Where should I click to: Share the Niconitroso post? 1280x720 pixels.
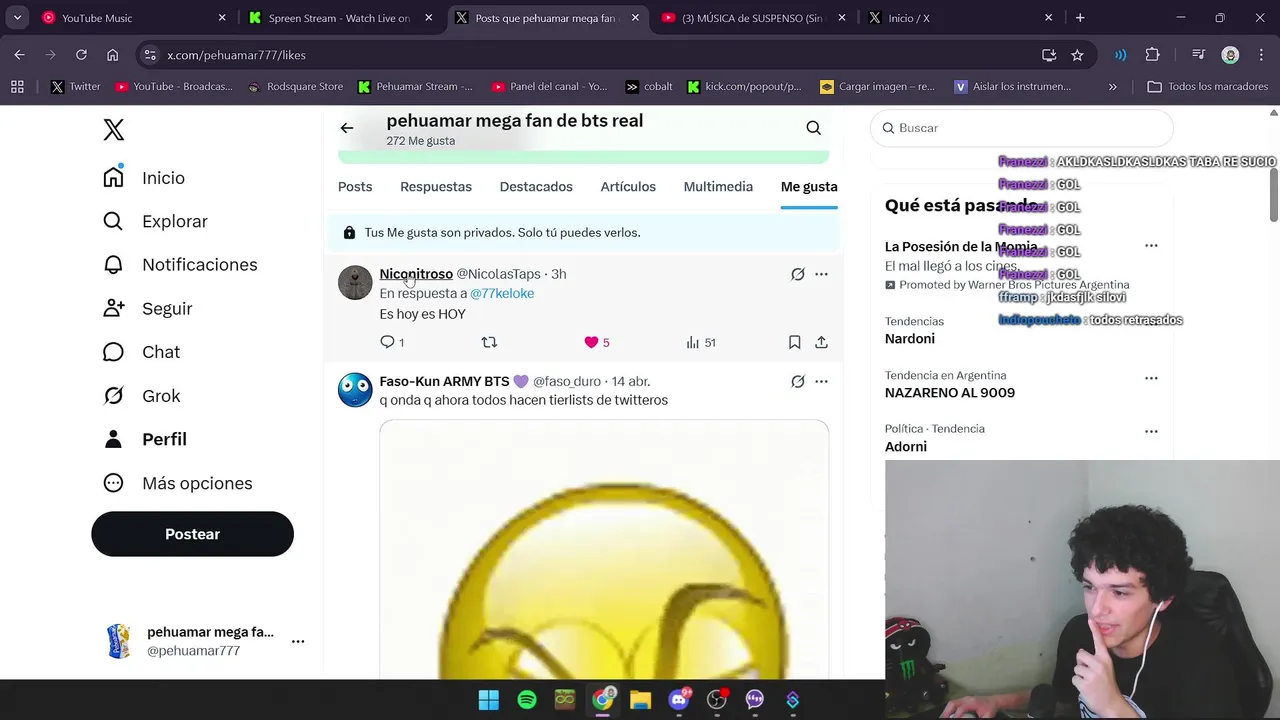pos(821,342)
